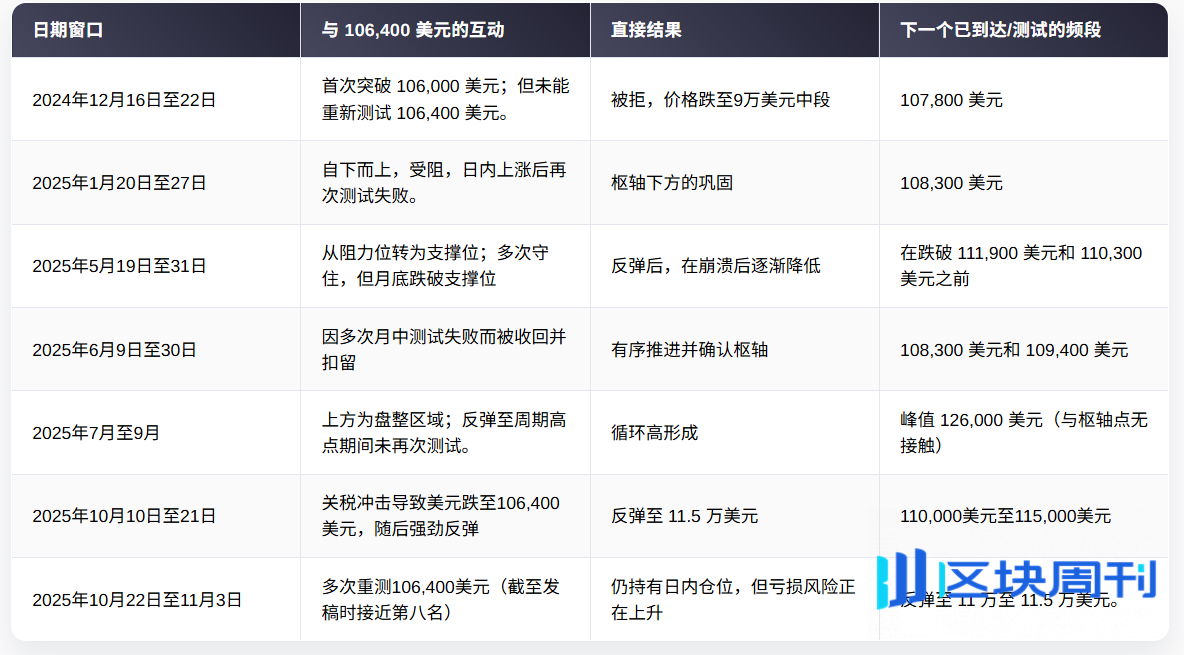Click the 有序推进并确认枢轴 result cell
1184x655 pixels.
tap(689, 350)
